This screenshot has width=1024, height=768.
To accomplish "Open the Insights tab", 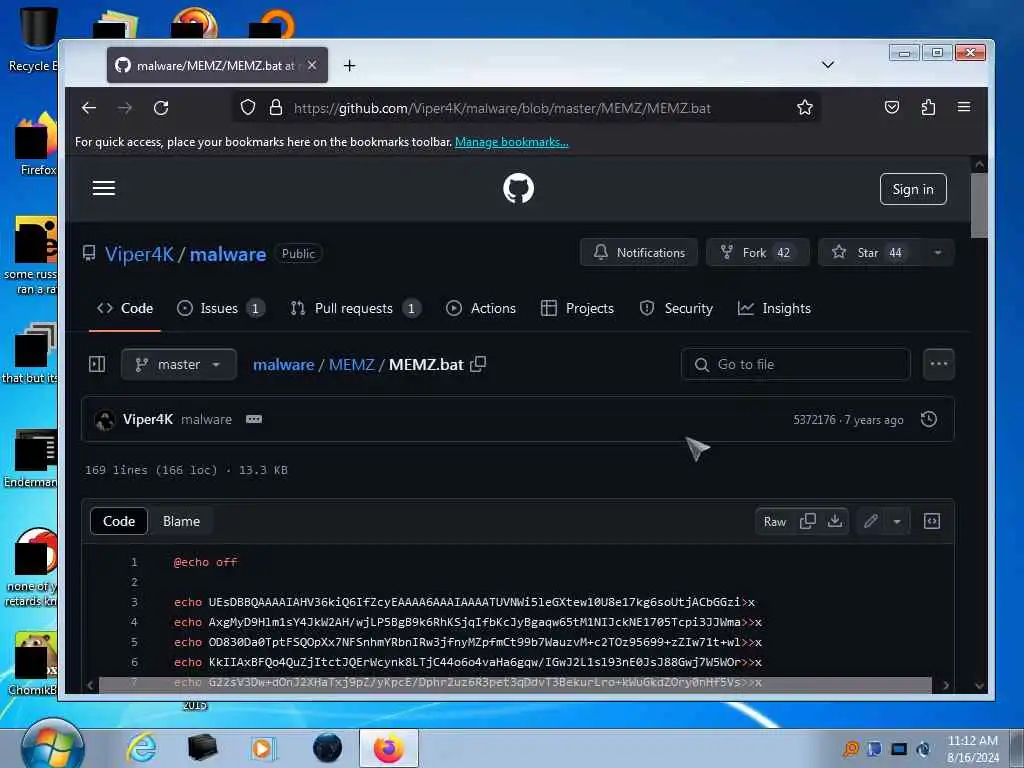I will [774, 308].
